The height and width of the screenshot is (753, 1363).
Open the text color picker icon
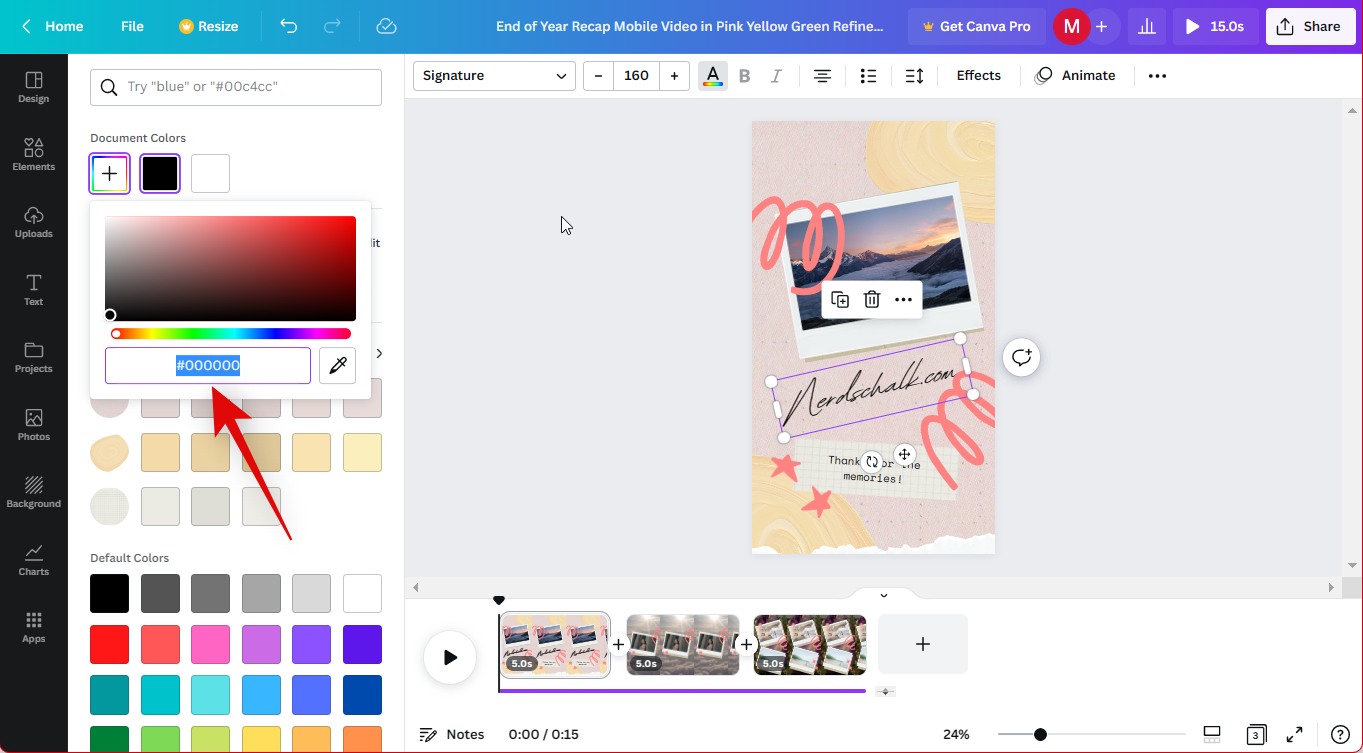pyautogui.click(x=713, y=76)
